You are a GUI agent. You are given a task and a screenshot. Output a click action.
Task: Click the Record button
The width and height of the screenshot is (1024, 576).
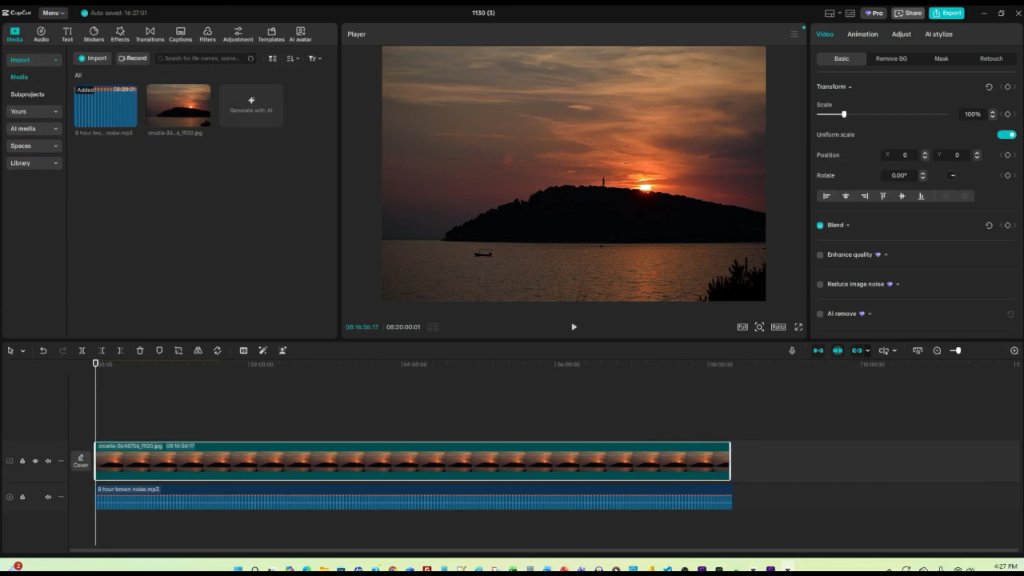(133, 58)
